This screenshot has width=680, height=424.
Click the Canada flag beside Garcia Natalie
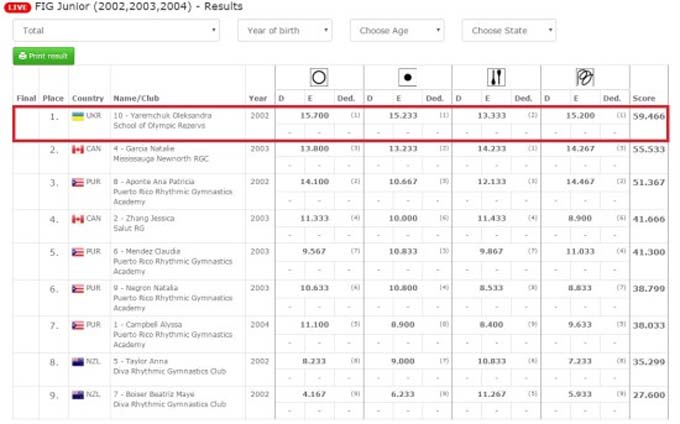pyautogui.click(x=78, y=149)
